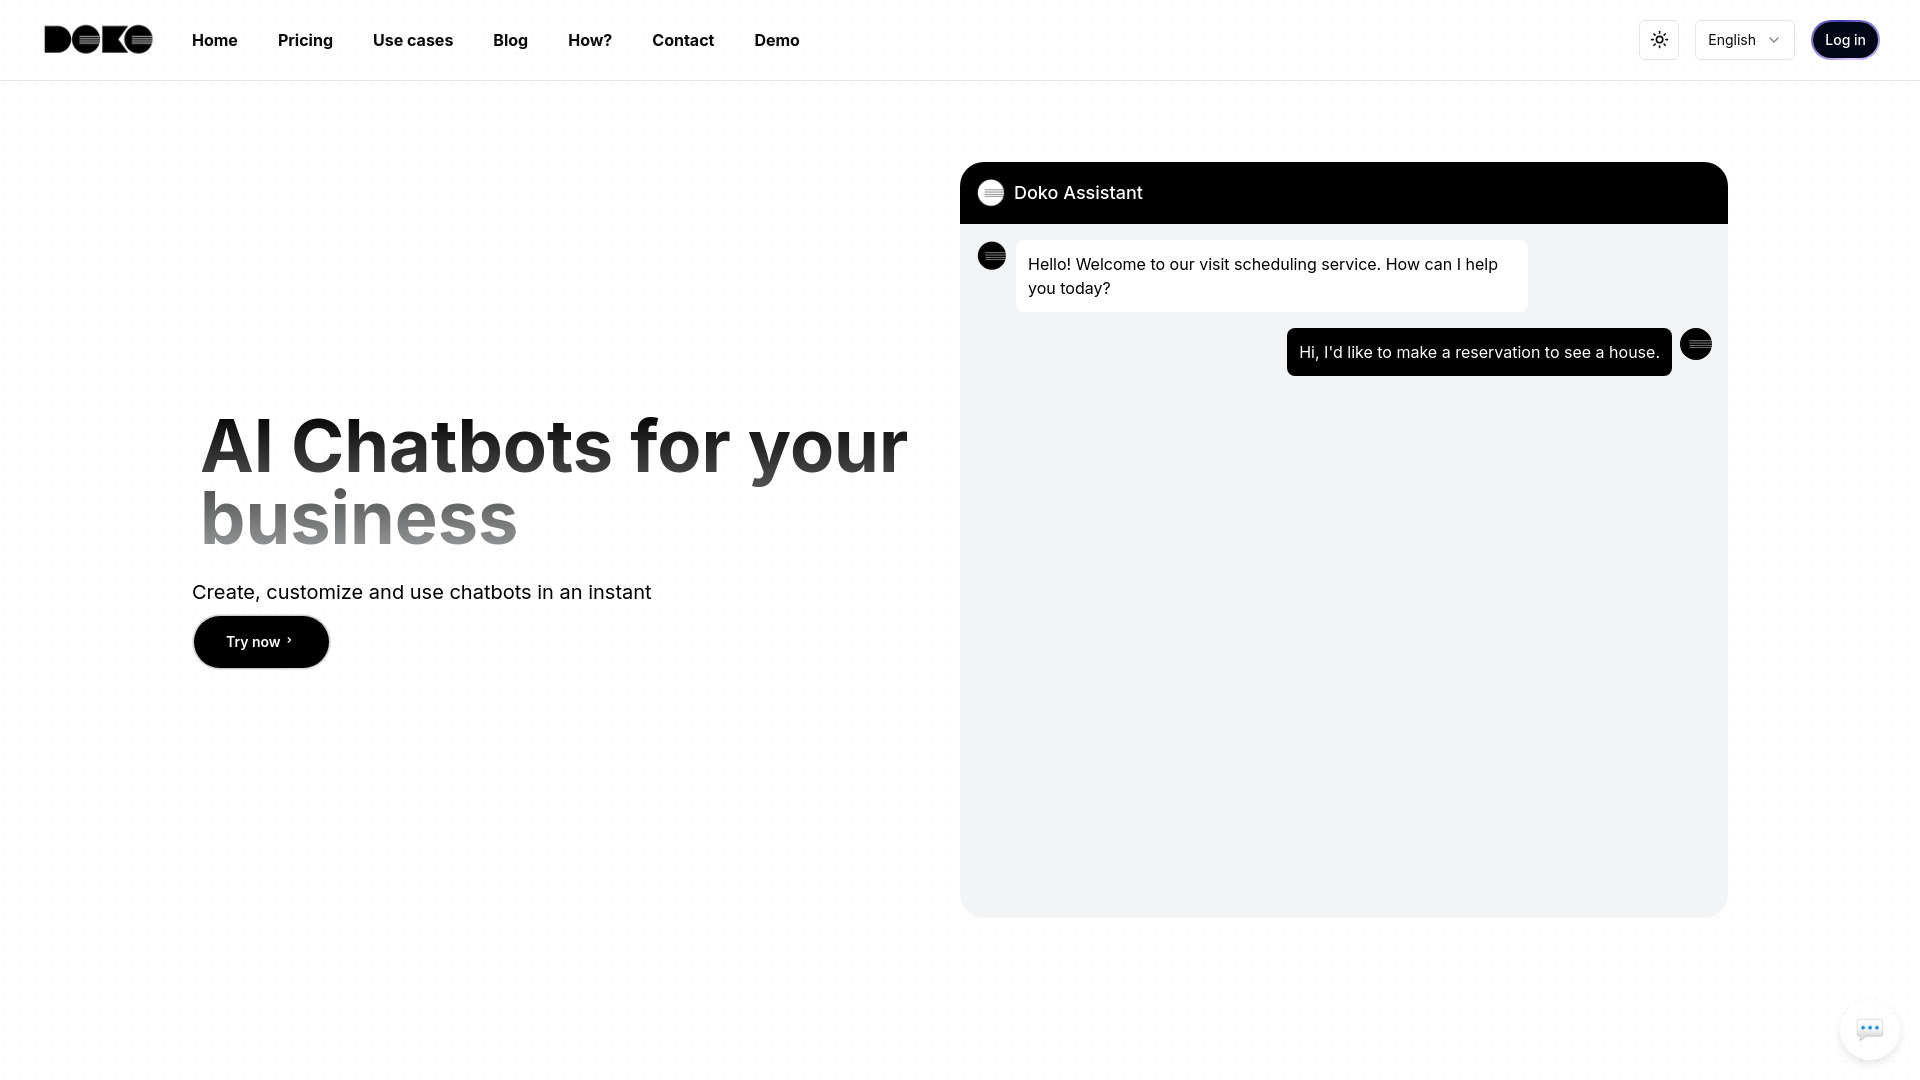Click the Doko logo icon top left
This screenshot has height=1080, width=1920.
pyautogui.click(x=98, y=40)
